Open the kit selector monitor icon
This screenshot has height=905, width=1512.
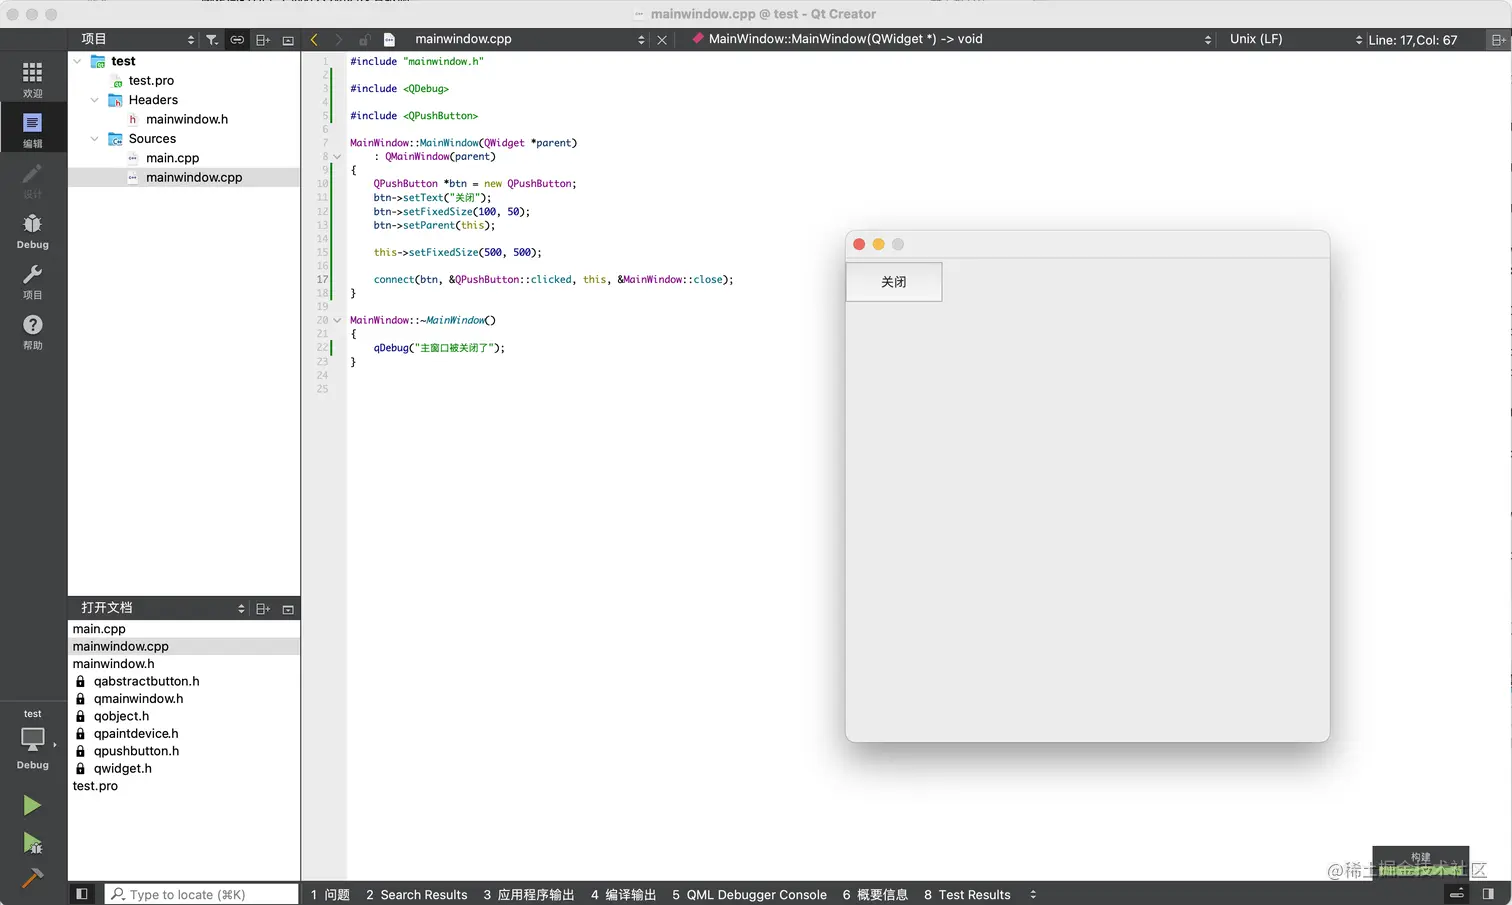click(x=32, y=741)
